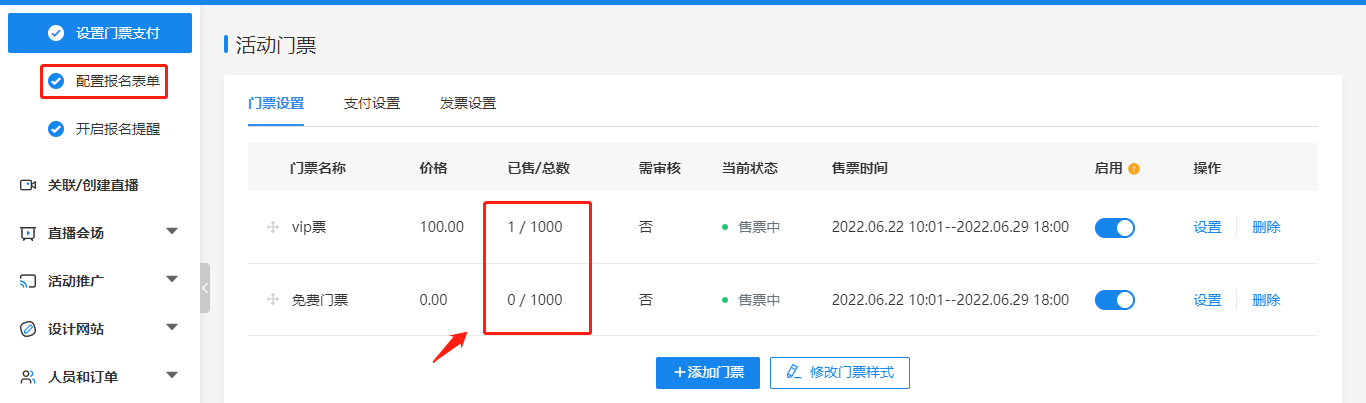Expand the 人员和订单 menu arrow

(172, 376)
